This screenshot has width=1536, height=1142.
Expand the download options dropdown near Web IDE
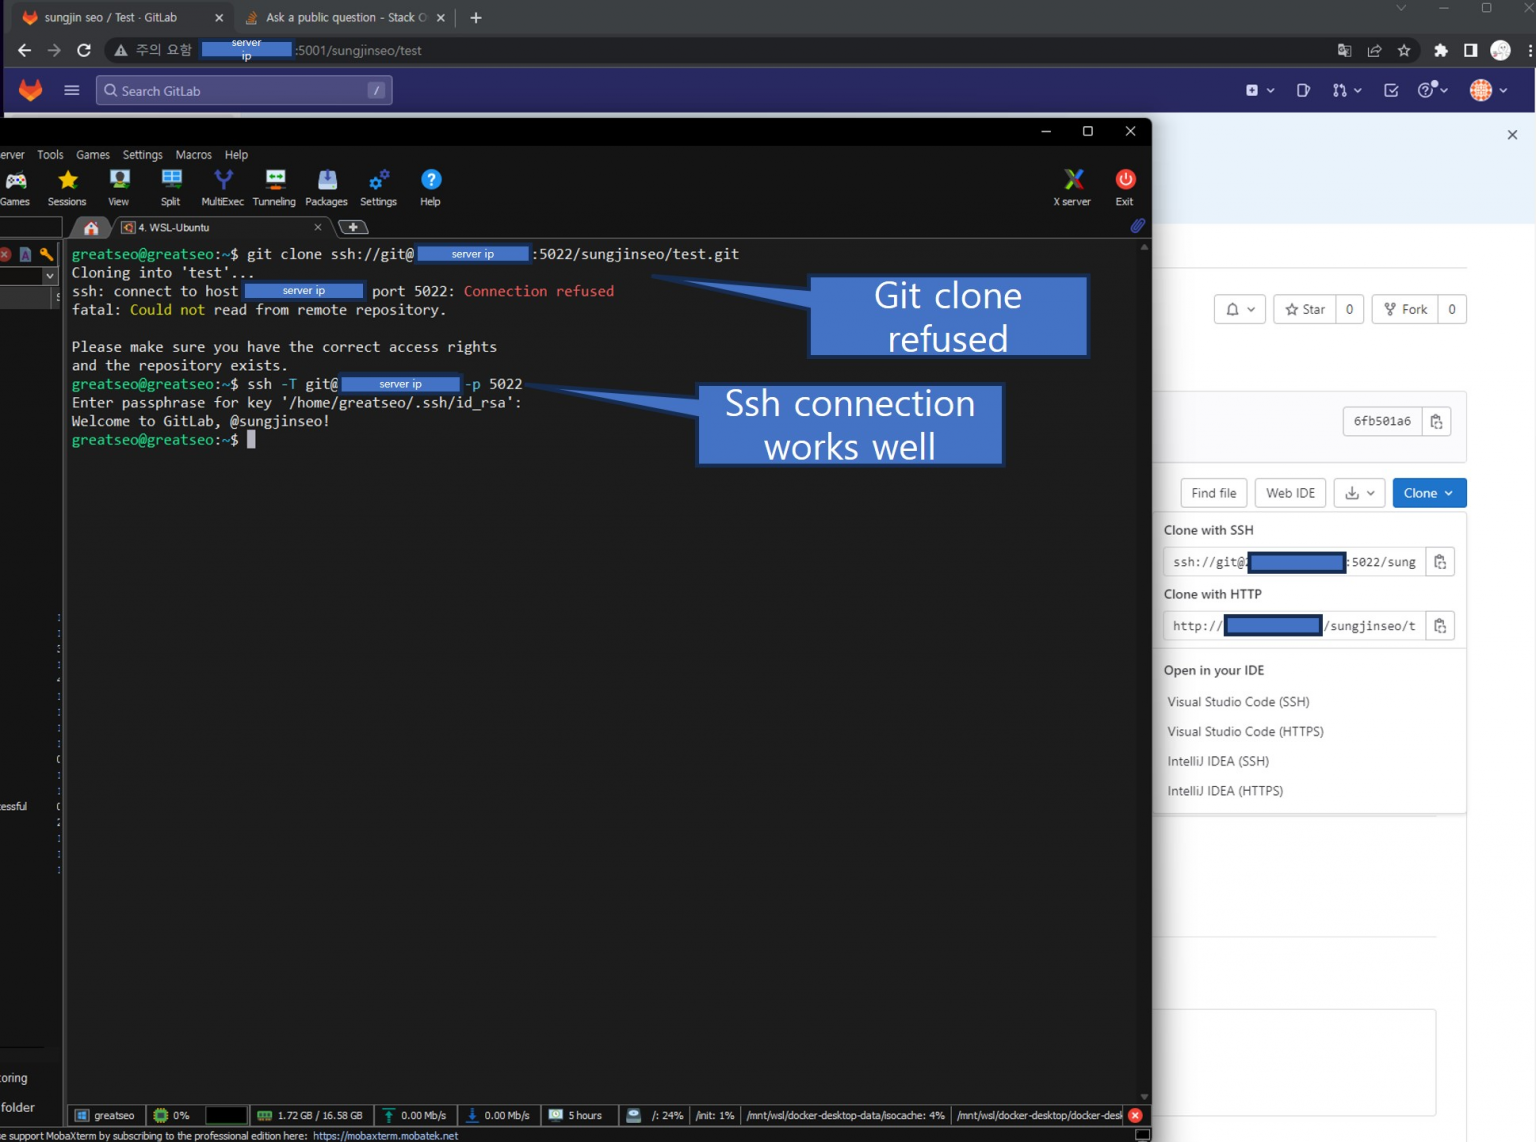(1359, 492)
